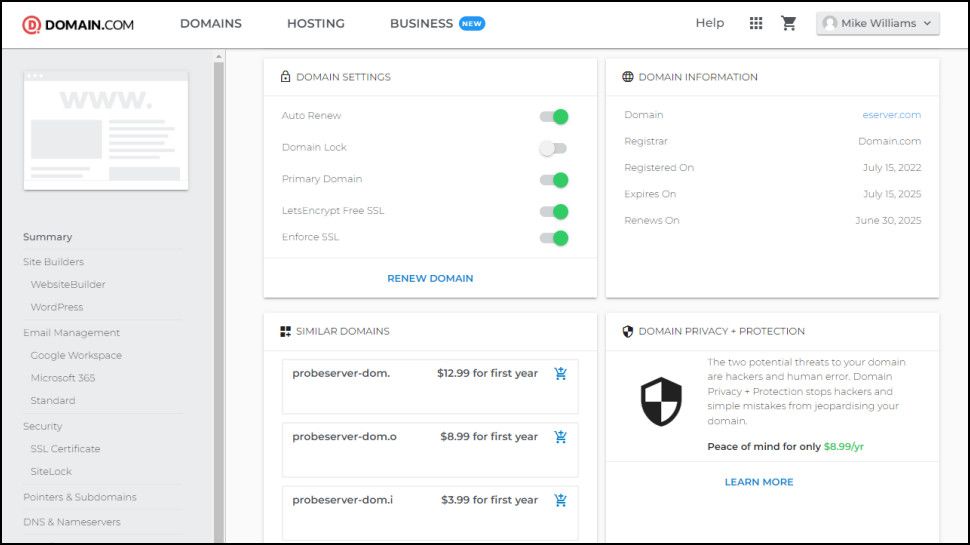Select the probeserver-dom.o domain card
Screen dimensions: 970x545
click(x=430, y=450)
